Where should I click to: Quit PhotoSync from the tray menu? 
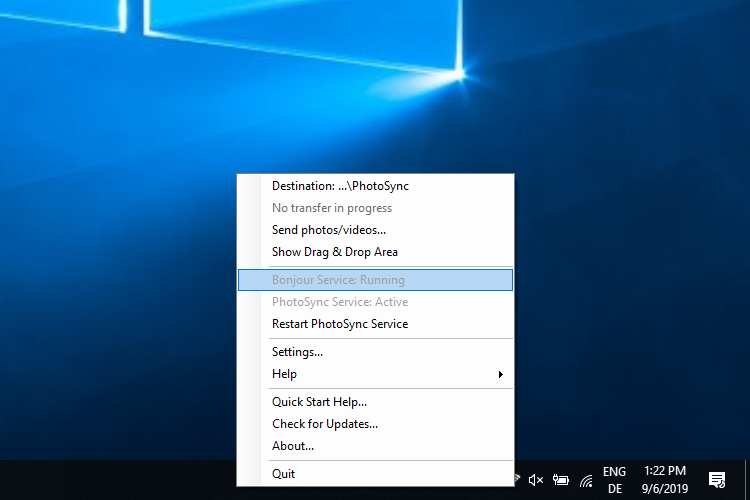[284, 474]
